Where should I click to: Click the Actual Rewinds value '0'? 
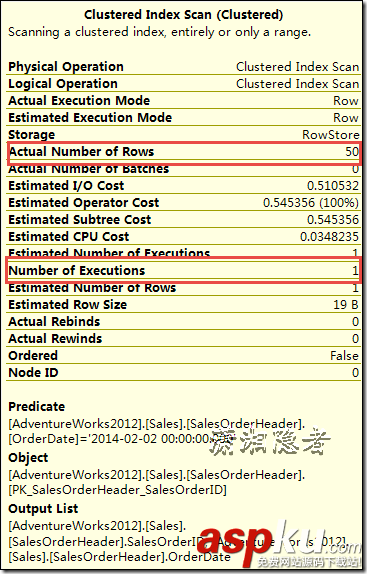[355, 339]
